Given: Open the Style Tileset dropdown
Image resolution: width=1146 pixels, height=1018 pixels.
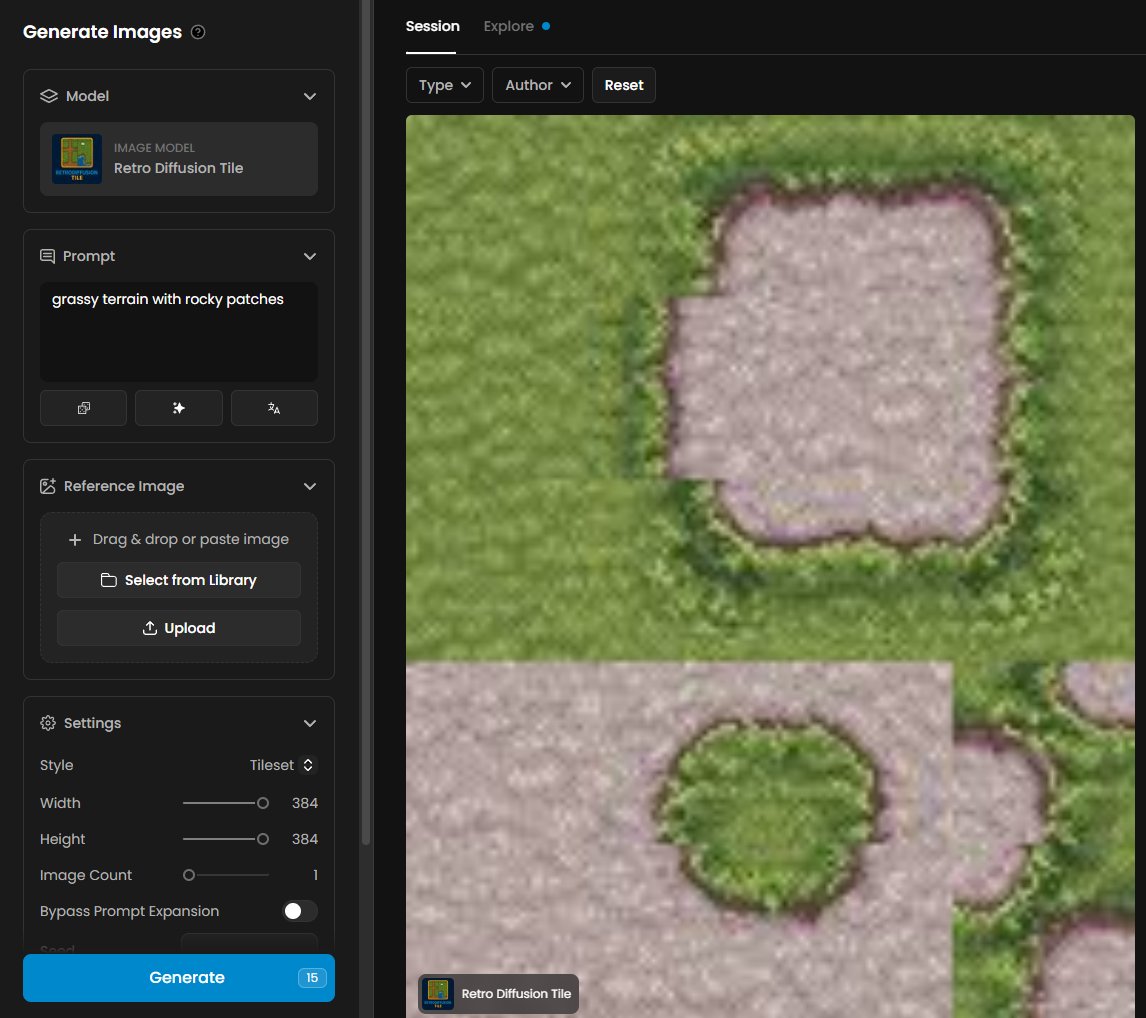Looking at the screenshot, I should tap(282, 765).
